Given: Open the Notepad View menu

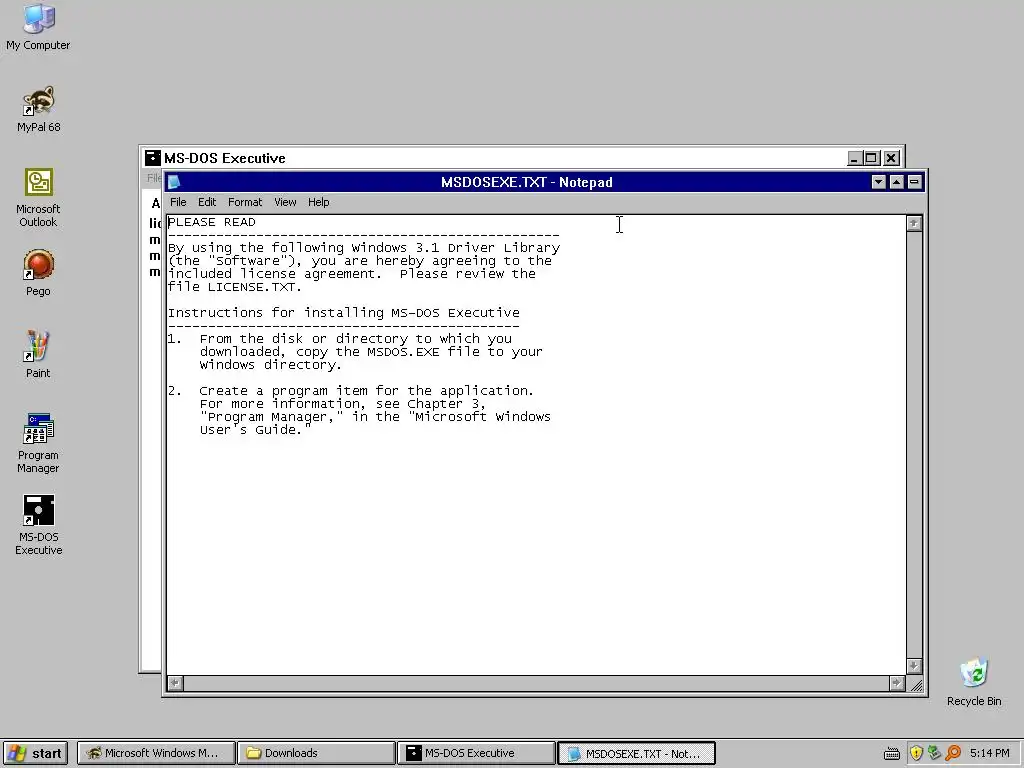Looking at the screenshot, I should point(285,202).
